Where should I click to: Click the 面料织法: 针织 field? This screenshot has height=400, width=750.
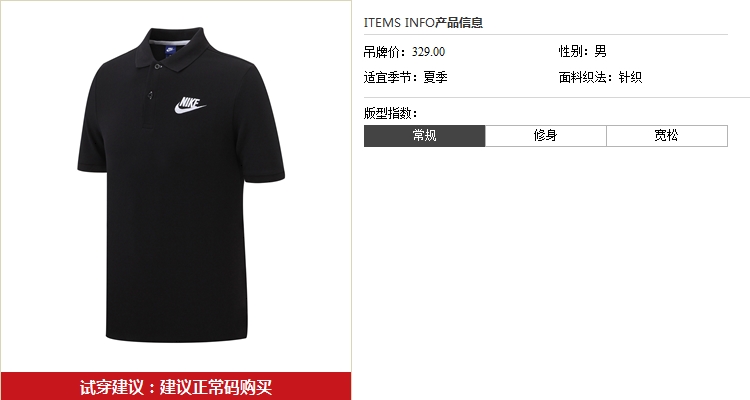click(x=600, y=77)
